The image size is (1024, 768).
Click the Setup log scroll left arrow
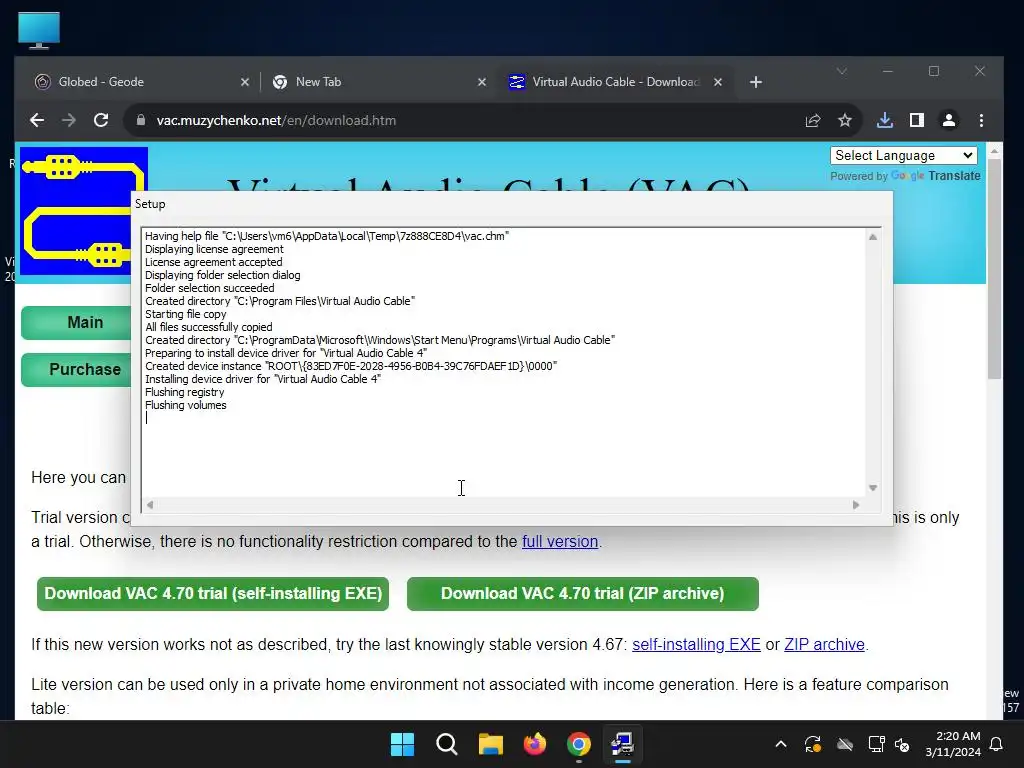coord(150,505)
